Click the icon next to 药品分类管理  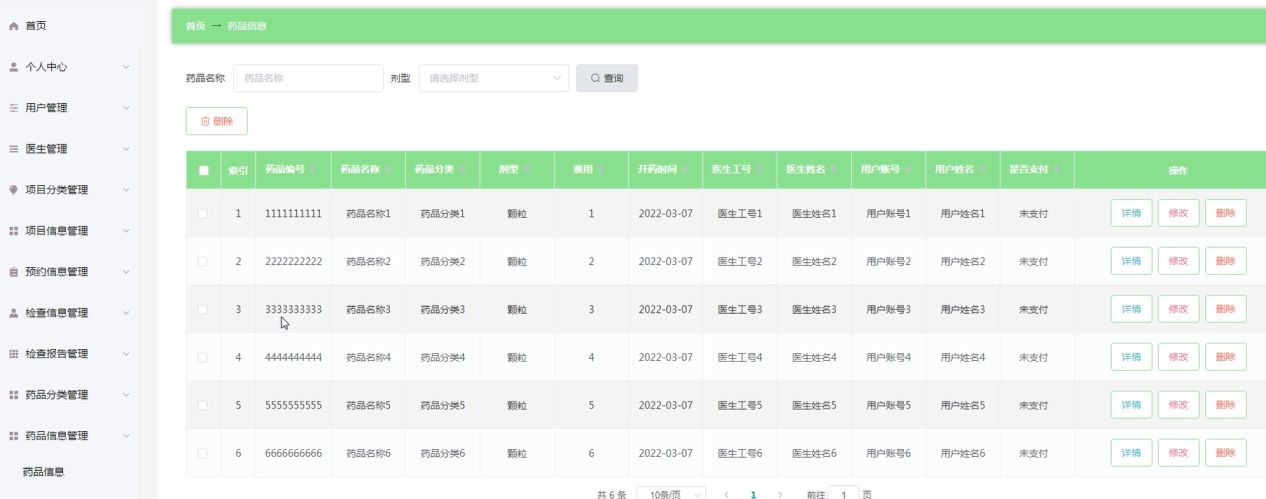[13, 395]
